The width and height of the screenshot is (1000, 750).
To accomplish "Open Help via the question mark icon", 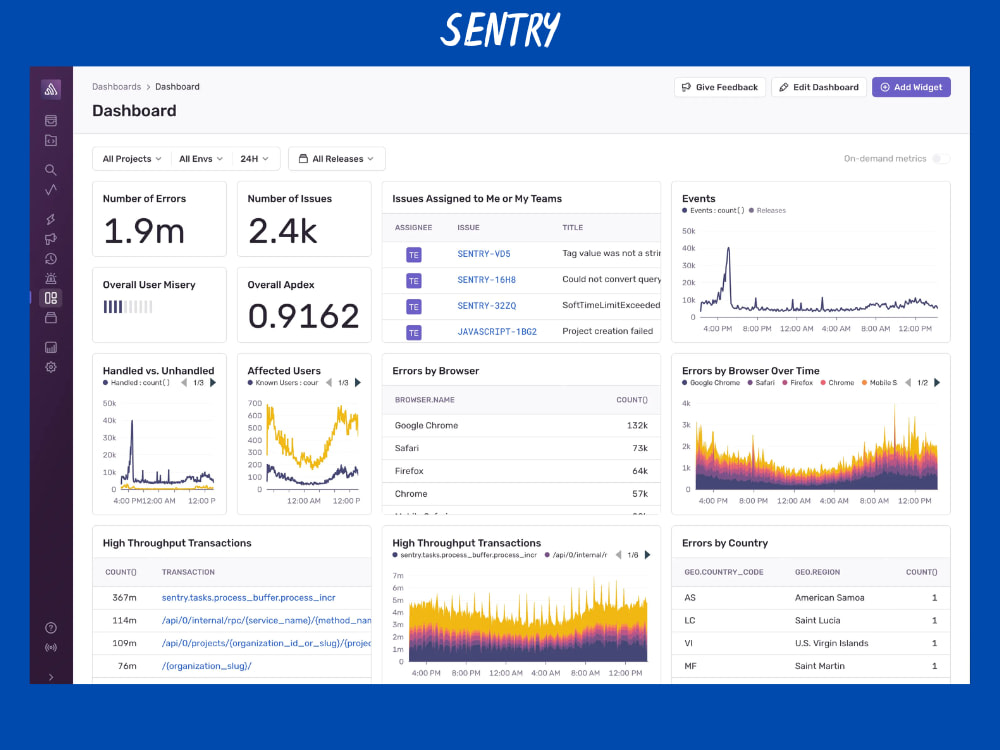I will pos(51,628).
